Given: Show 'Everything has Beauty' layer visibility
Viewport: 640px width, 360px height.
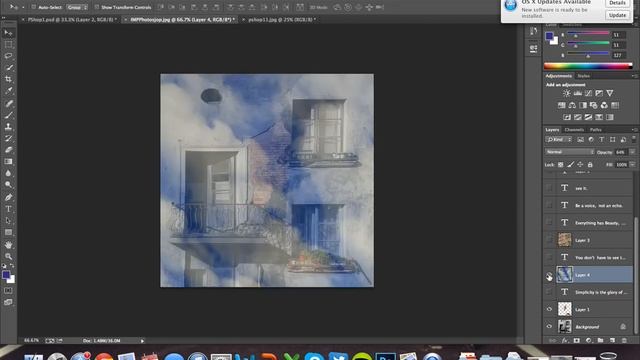Looking at the screenshot, I should click(x=549, y=223).
